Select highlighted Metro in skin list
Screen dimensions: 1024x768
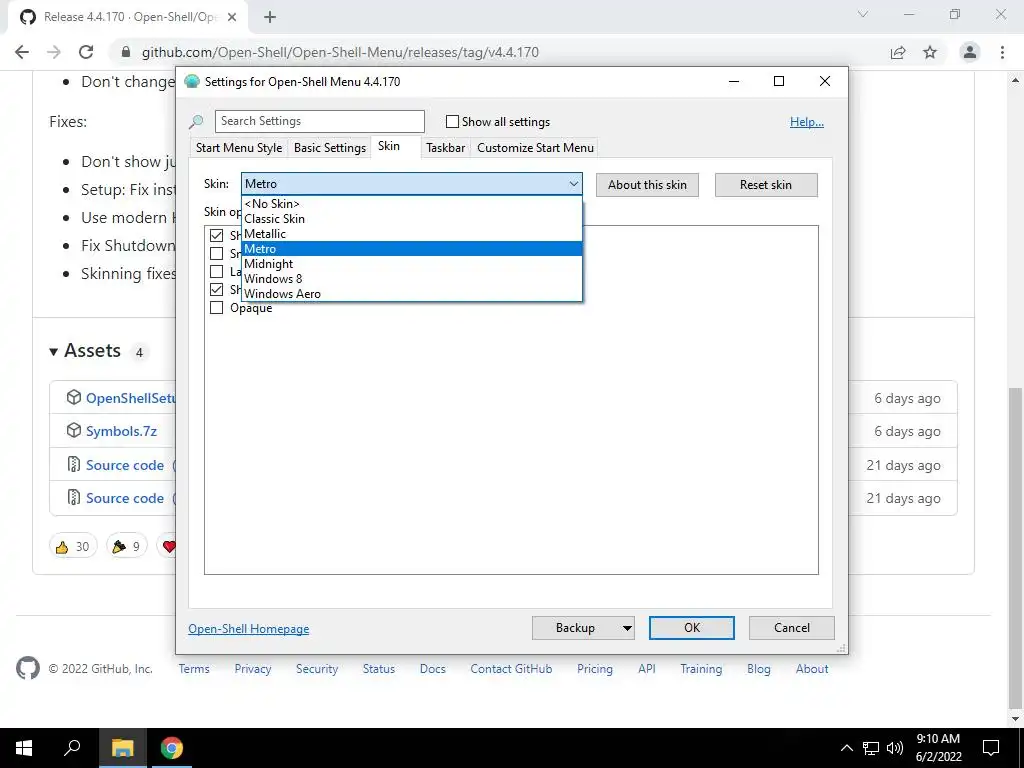point(411,249)
